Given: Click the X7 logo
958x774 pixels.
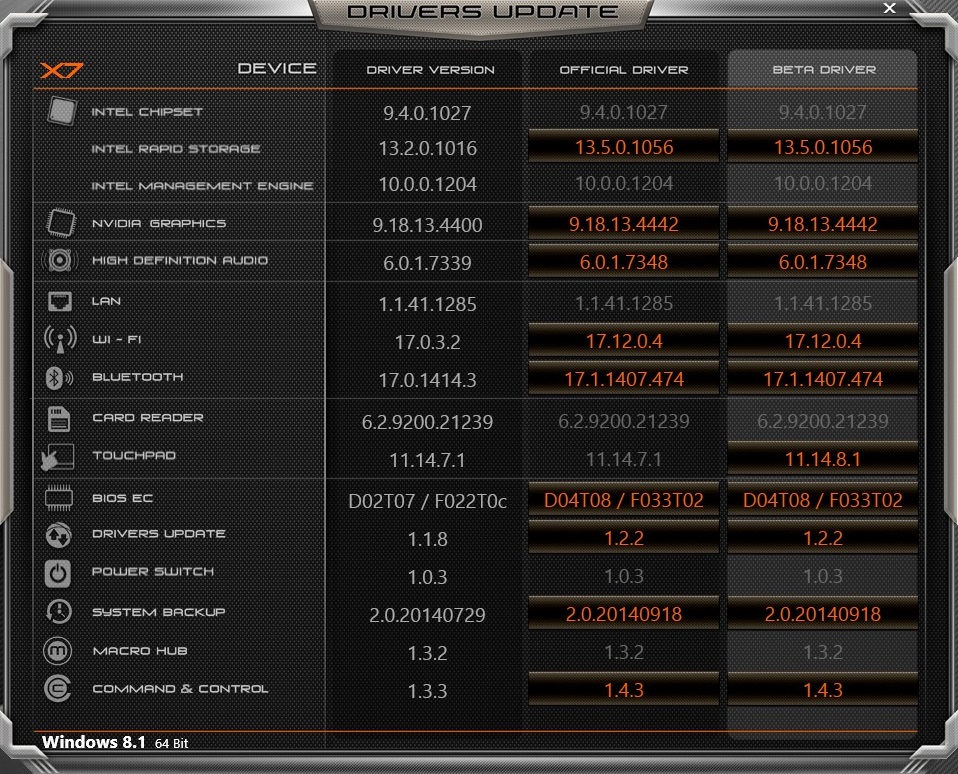Looking at the screenshot, I should point(61,70).
